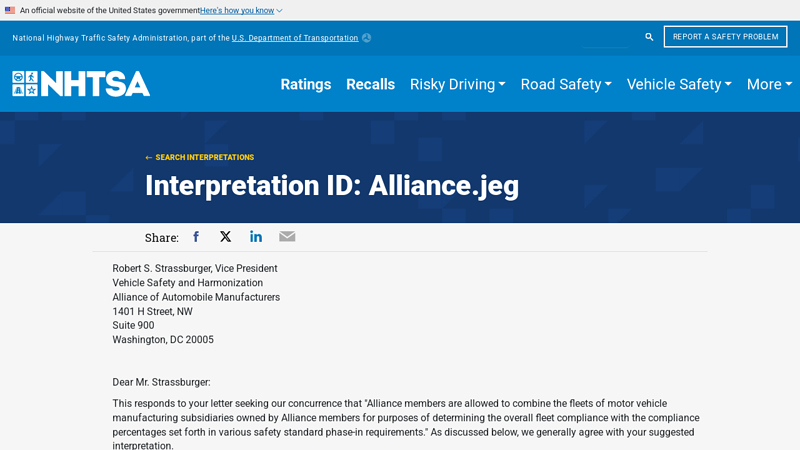The height and width of the screenshot is (450, 800).
Task: Open "Here's how you know" link
Action: point(237,10)
